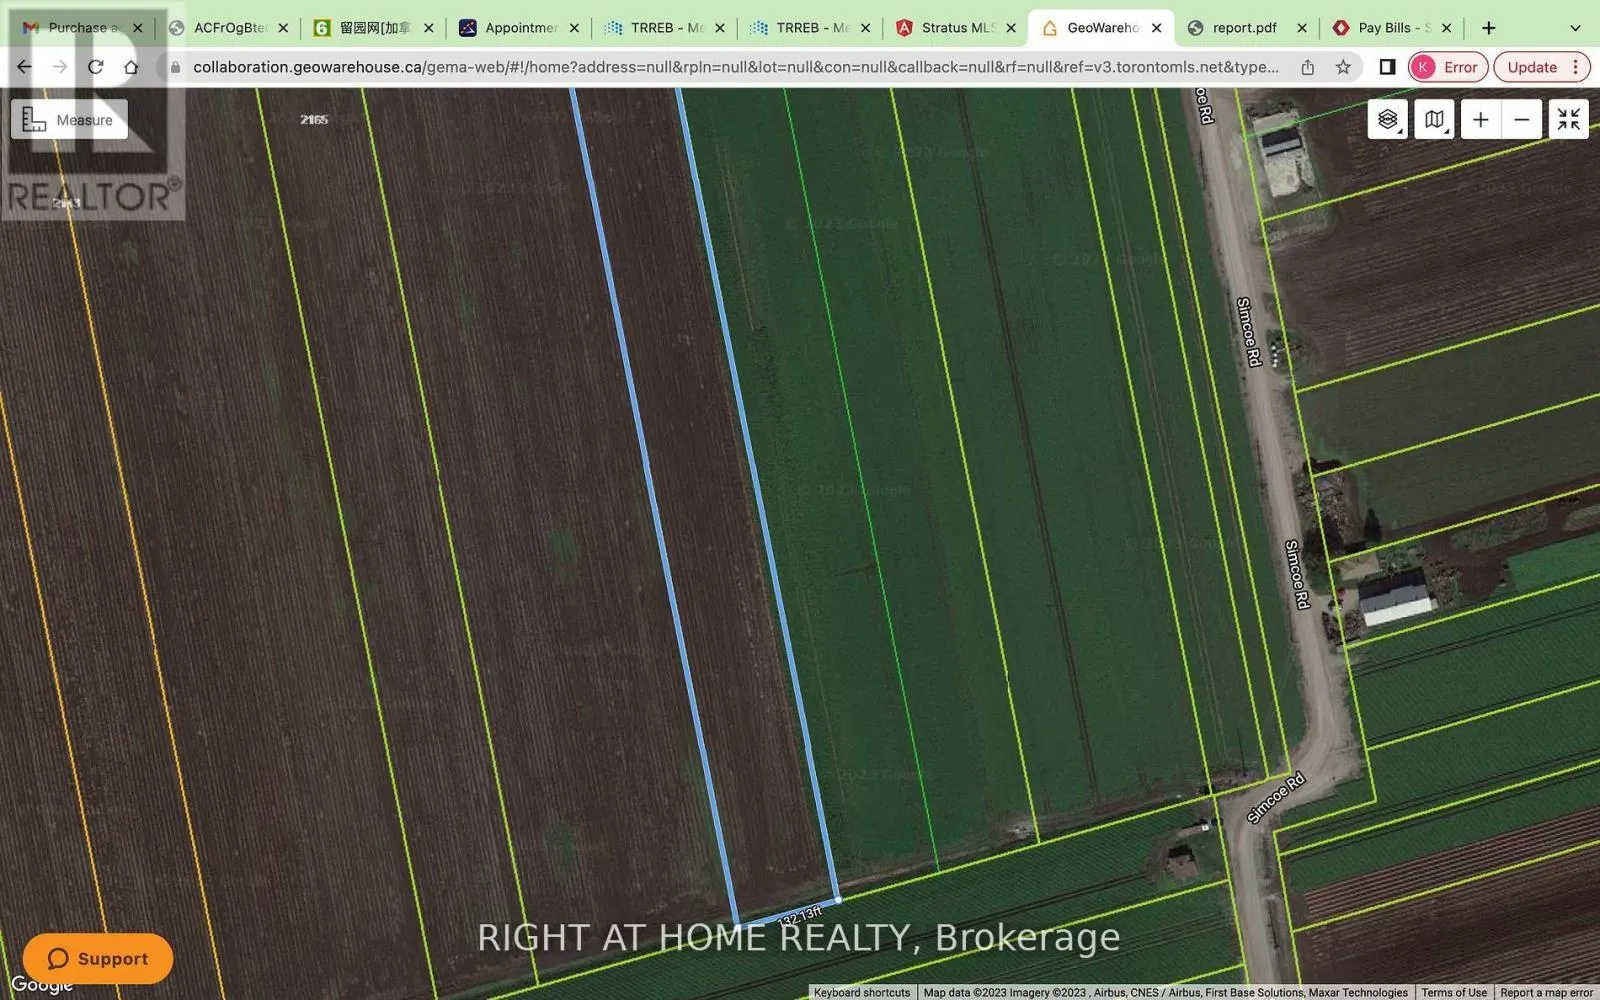Zoom in on the map
The width and height of the screenshot is (1600, 1000).
tap(1480, 120)
